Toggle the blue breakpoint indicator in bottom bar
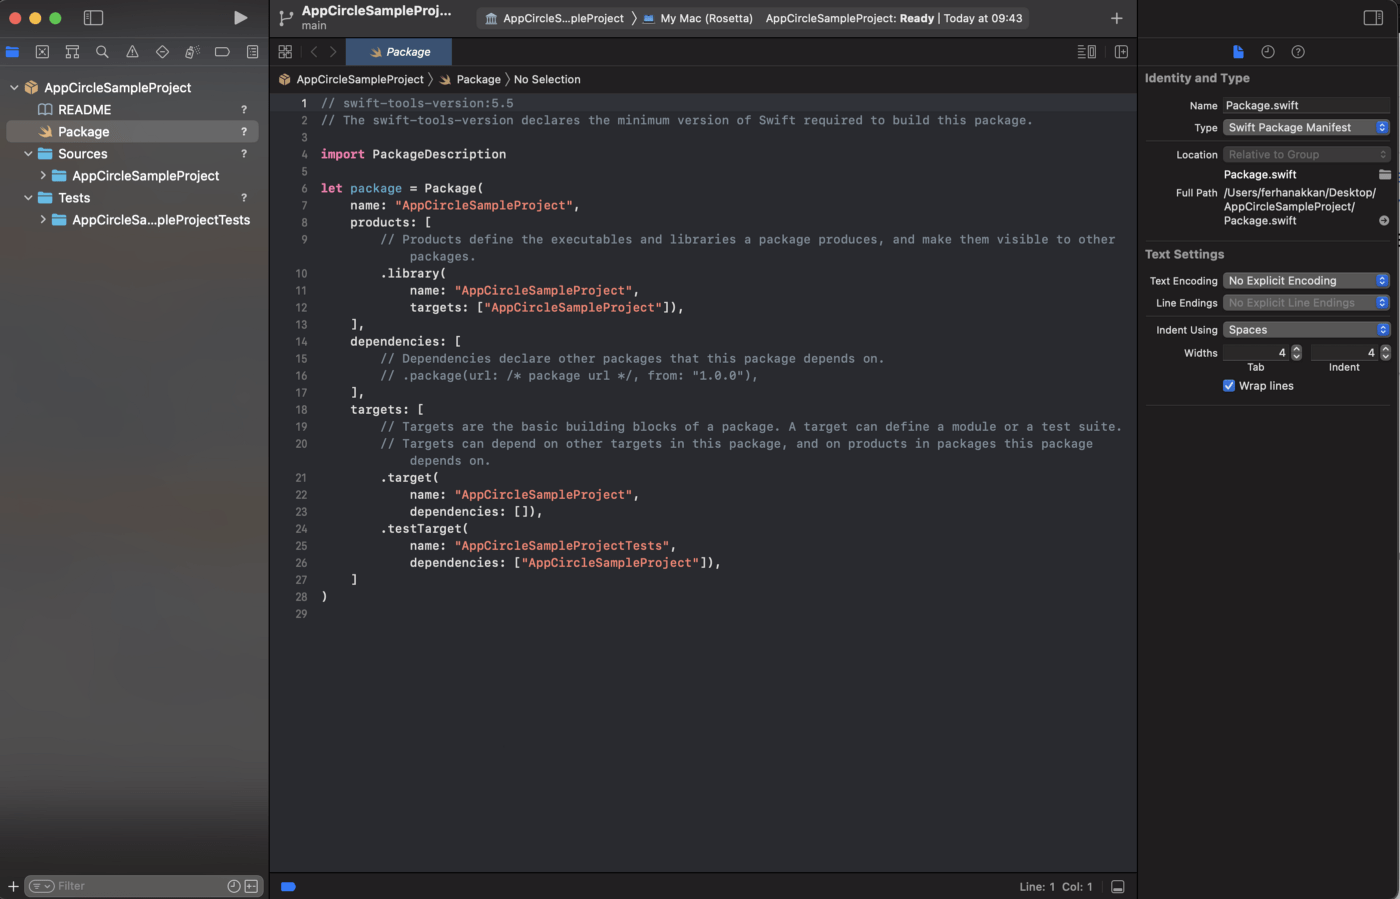 [288, 887]
